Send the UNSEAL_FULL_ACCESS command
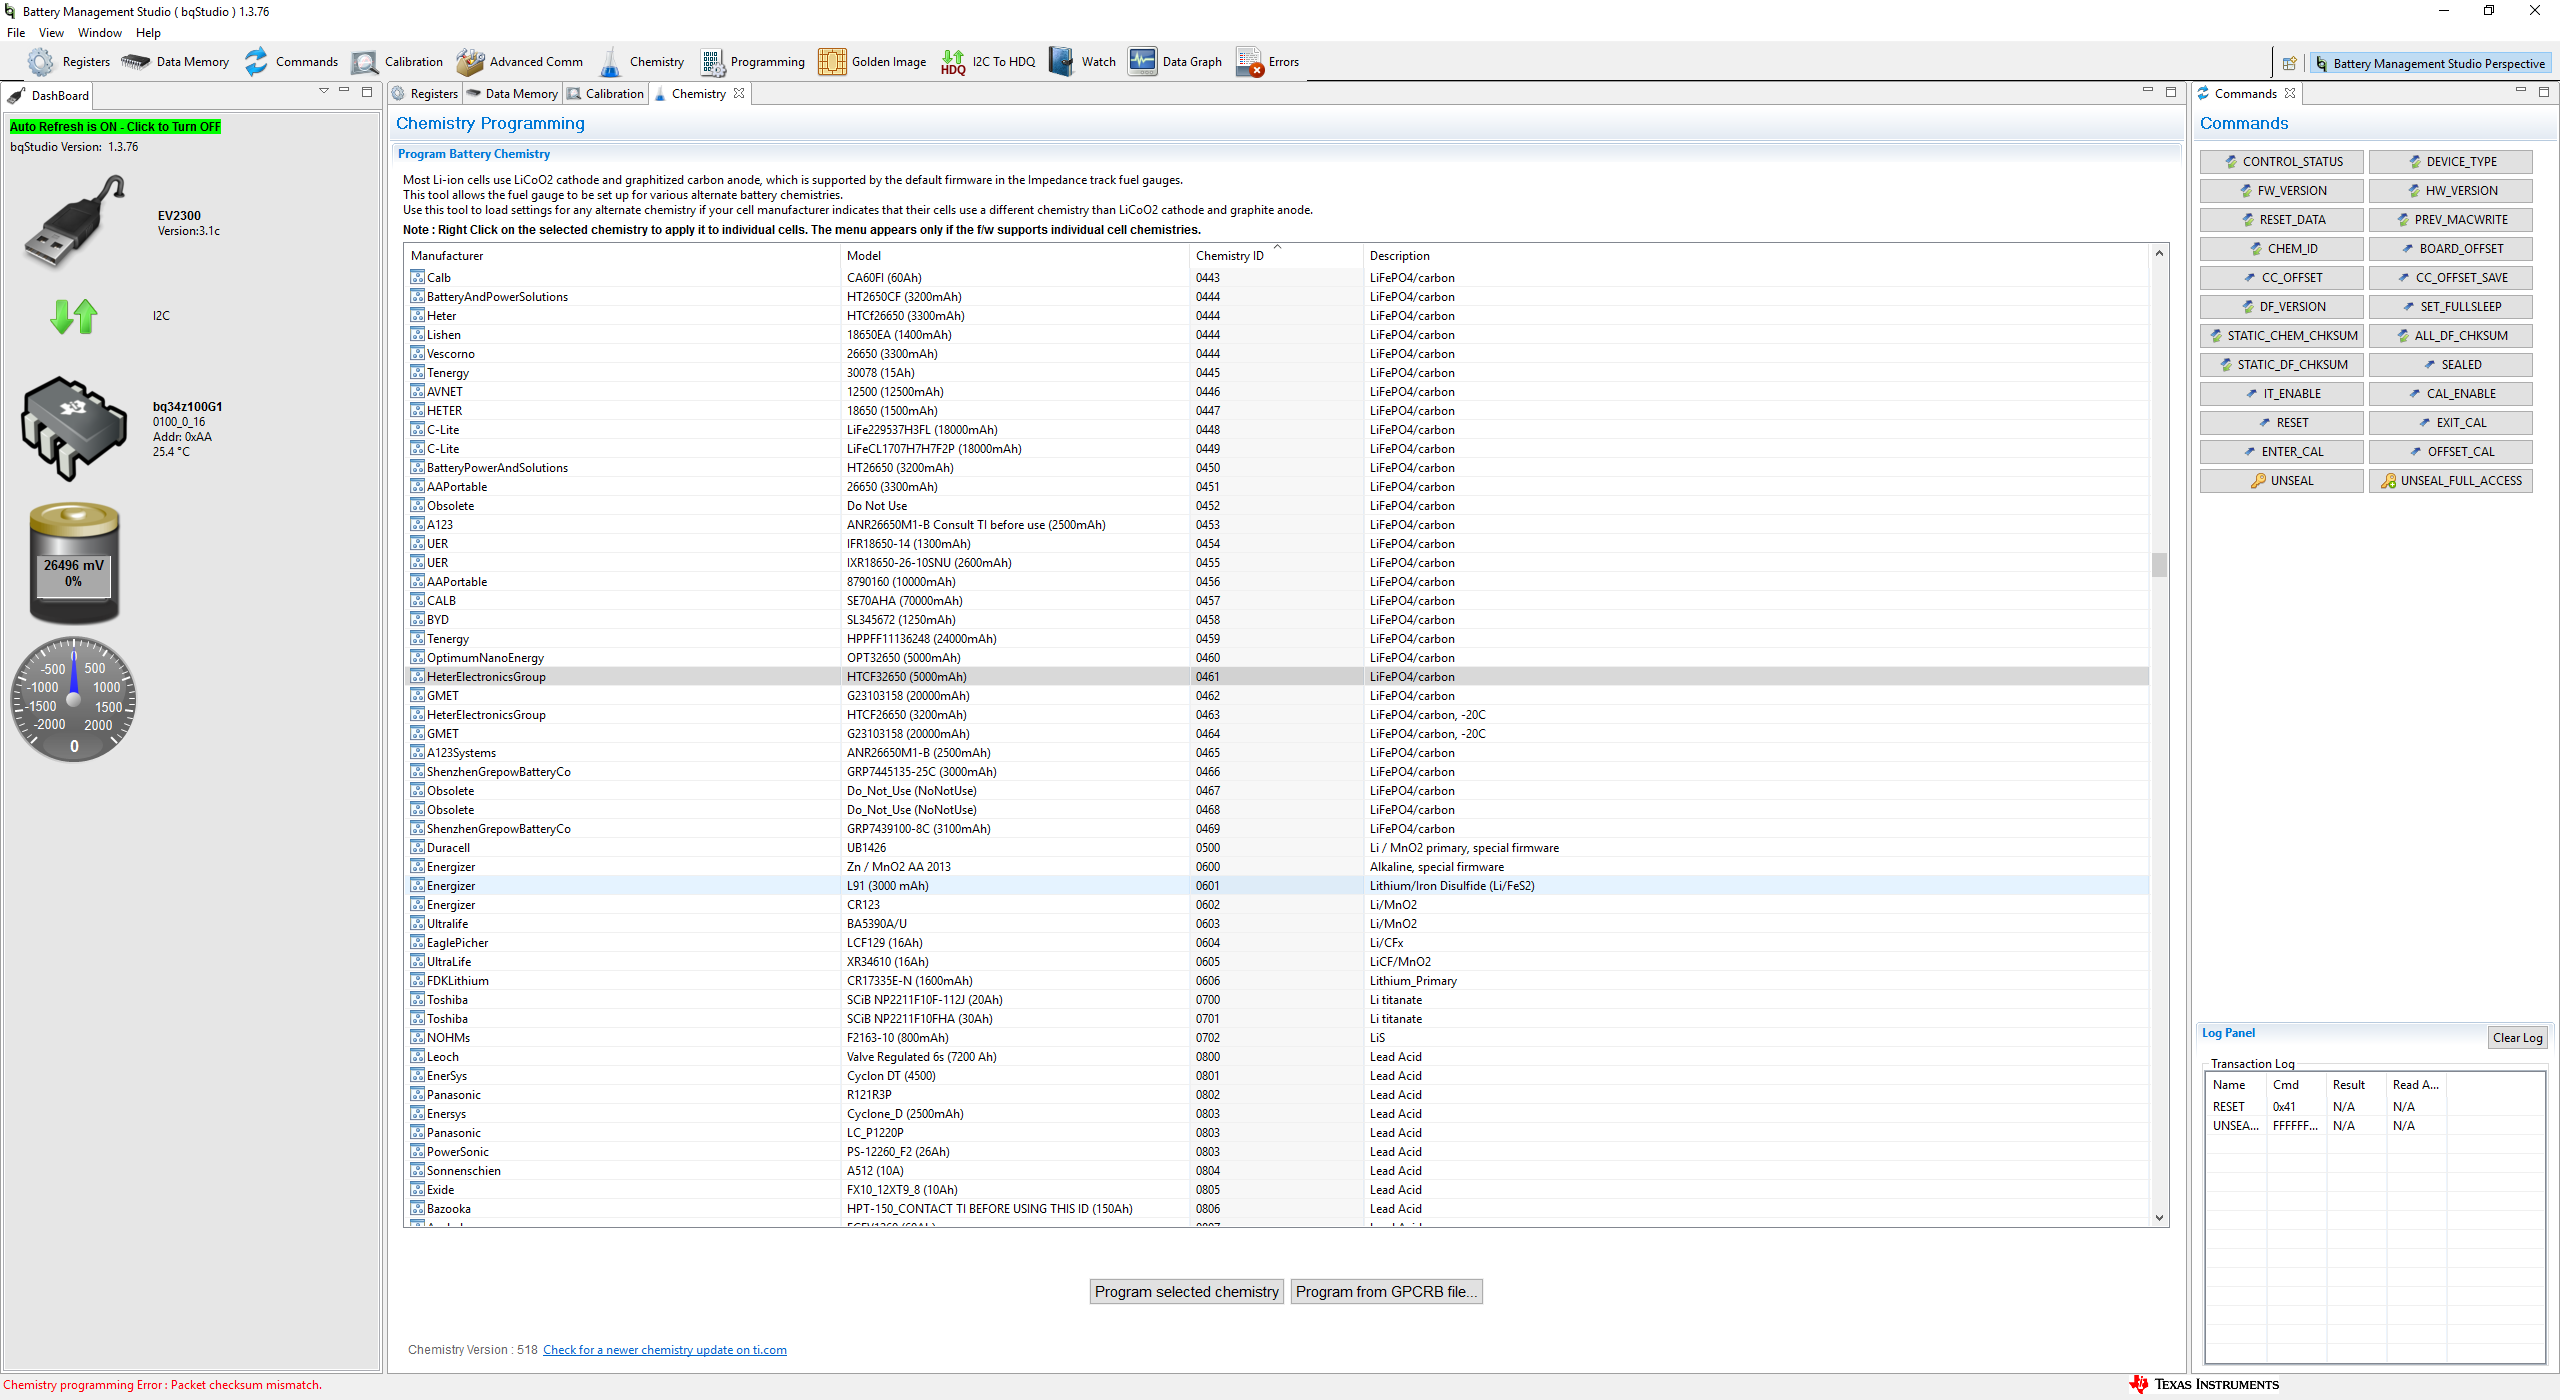Screen dimensions: 2560x1400 point(2450,481)
